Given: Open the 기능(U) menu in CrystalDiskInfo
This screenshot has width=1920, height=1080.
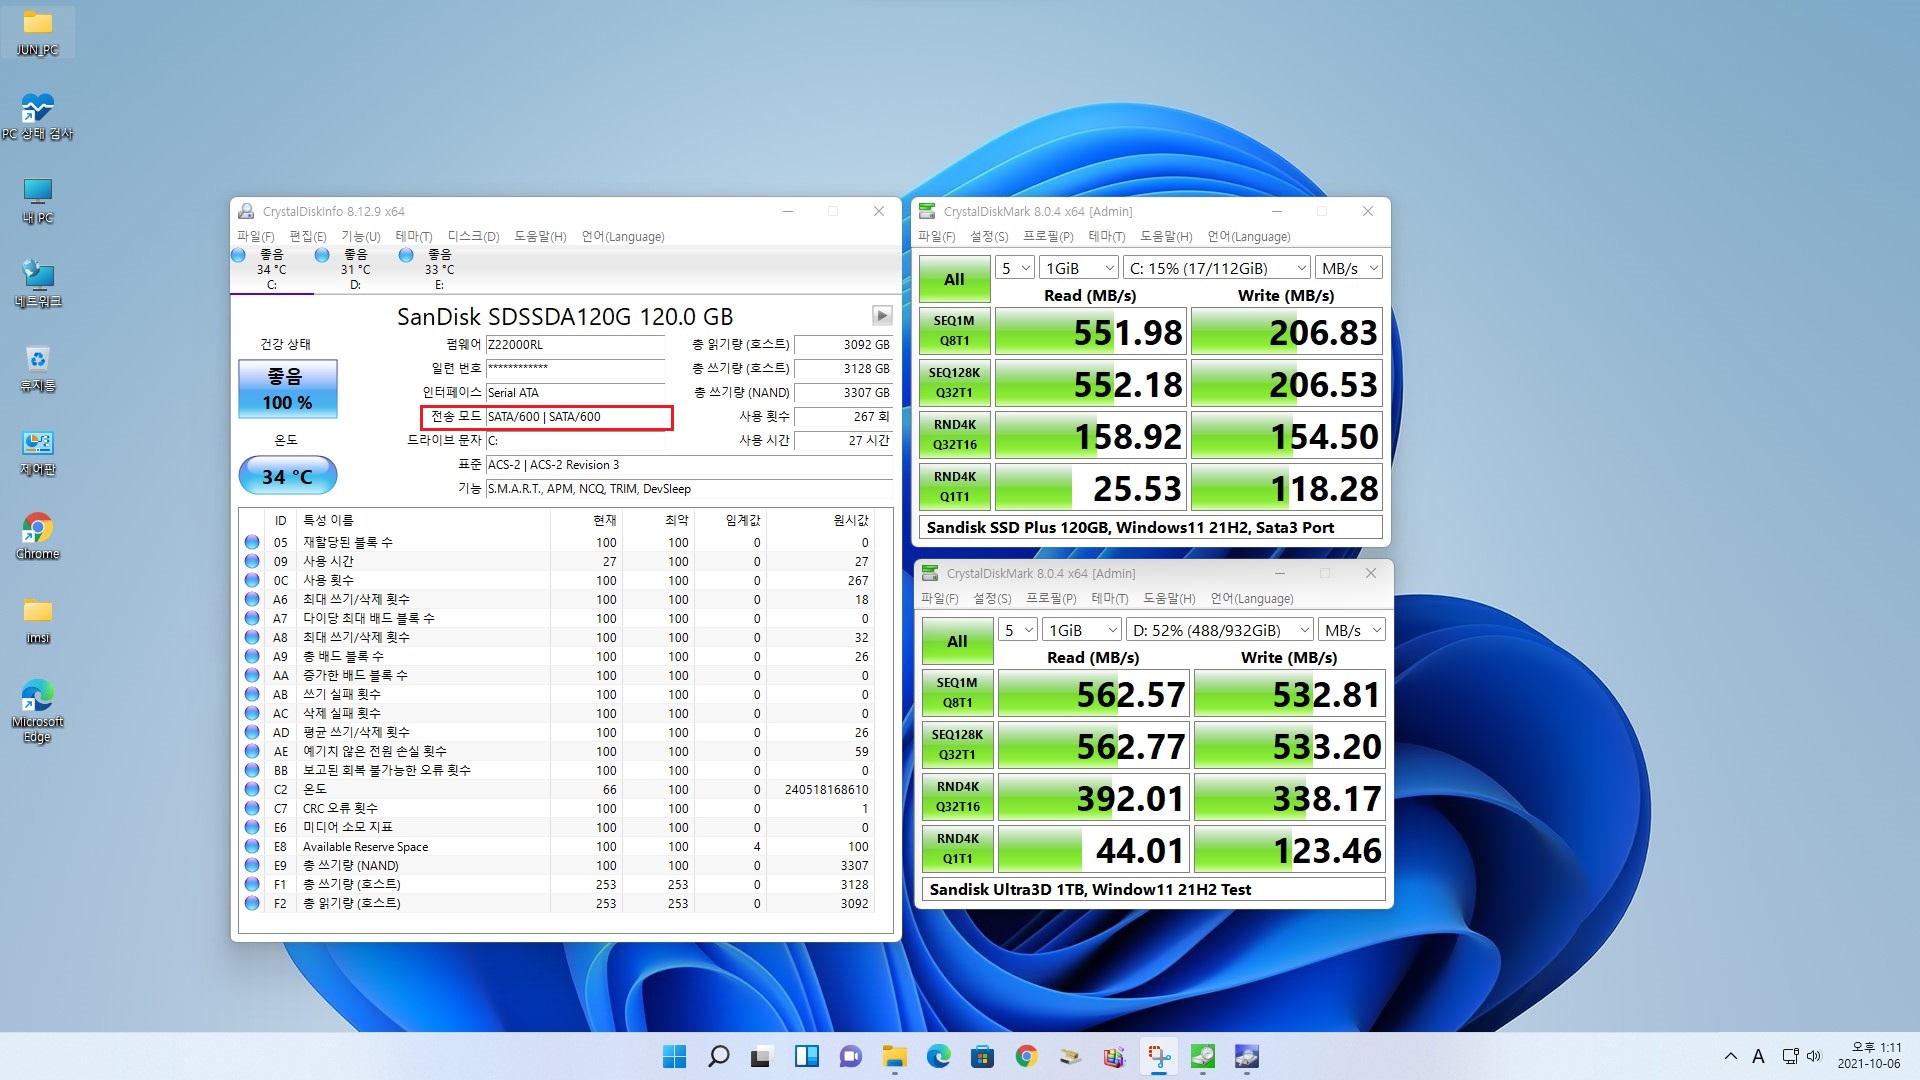Looking at the screenshot, I should [x=360, y=237].
